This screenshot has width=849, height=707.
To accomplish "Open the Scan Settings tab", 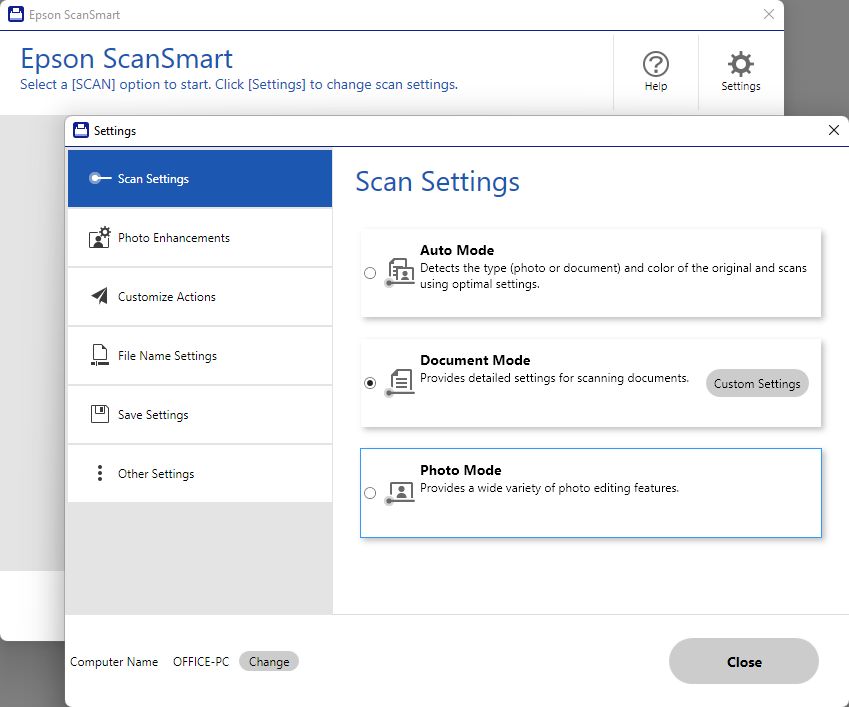I will 200,178.
